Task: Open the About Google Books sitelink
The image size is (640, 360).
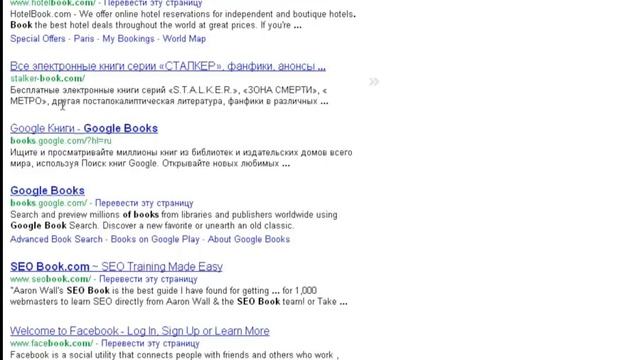Action: pyautogui.click(x=249, y=239)
